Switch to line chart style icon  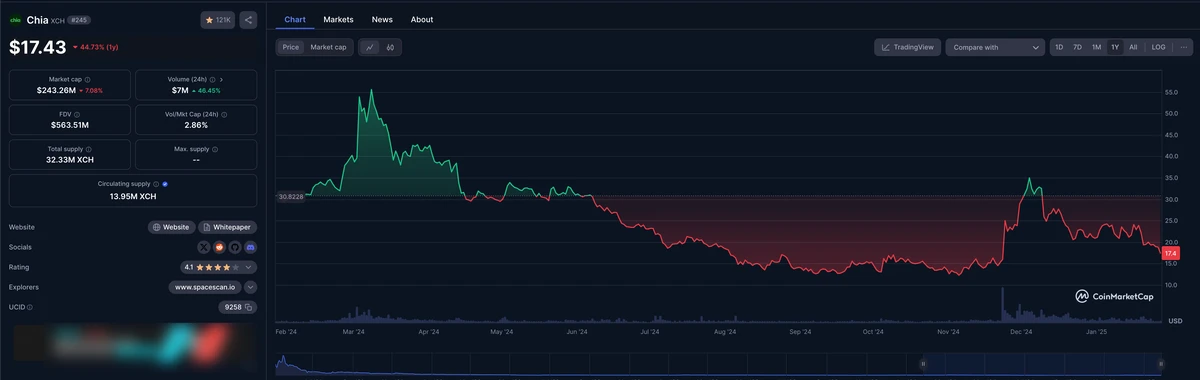tap(370, 47)
